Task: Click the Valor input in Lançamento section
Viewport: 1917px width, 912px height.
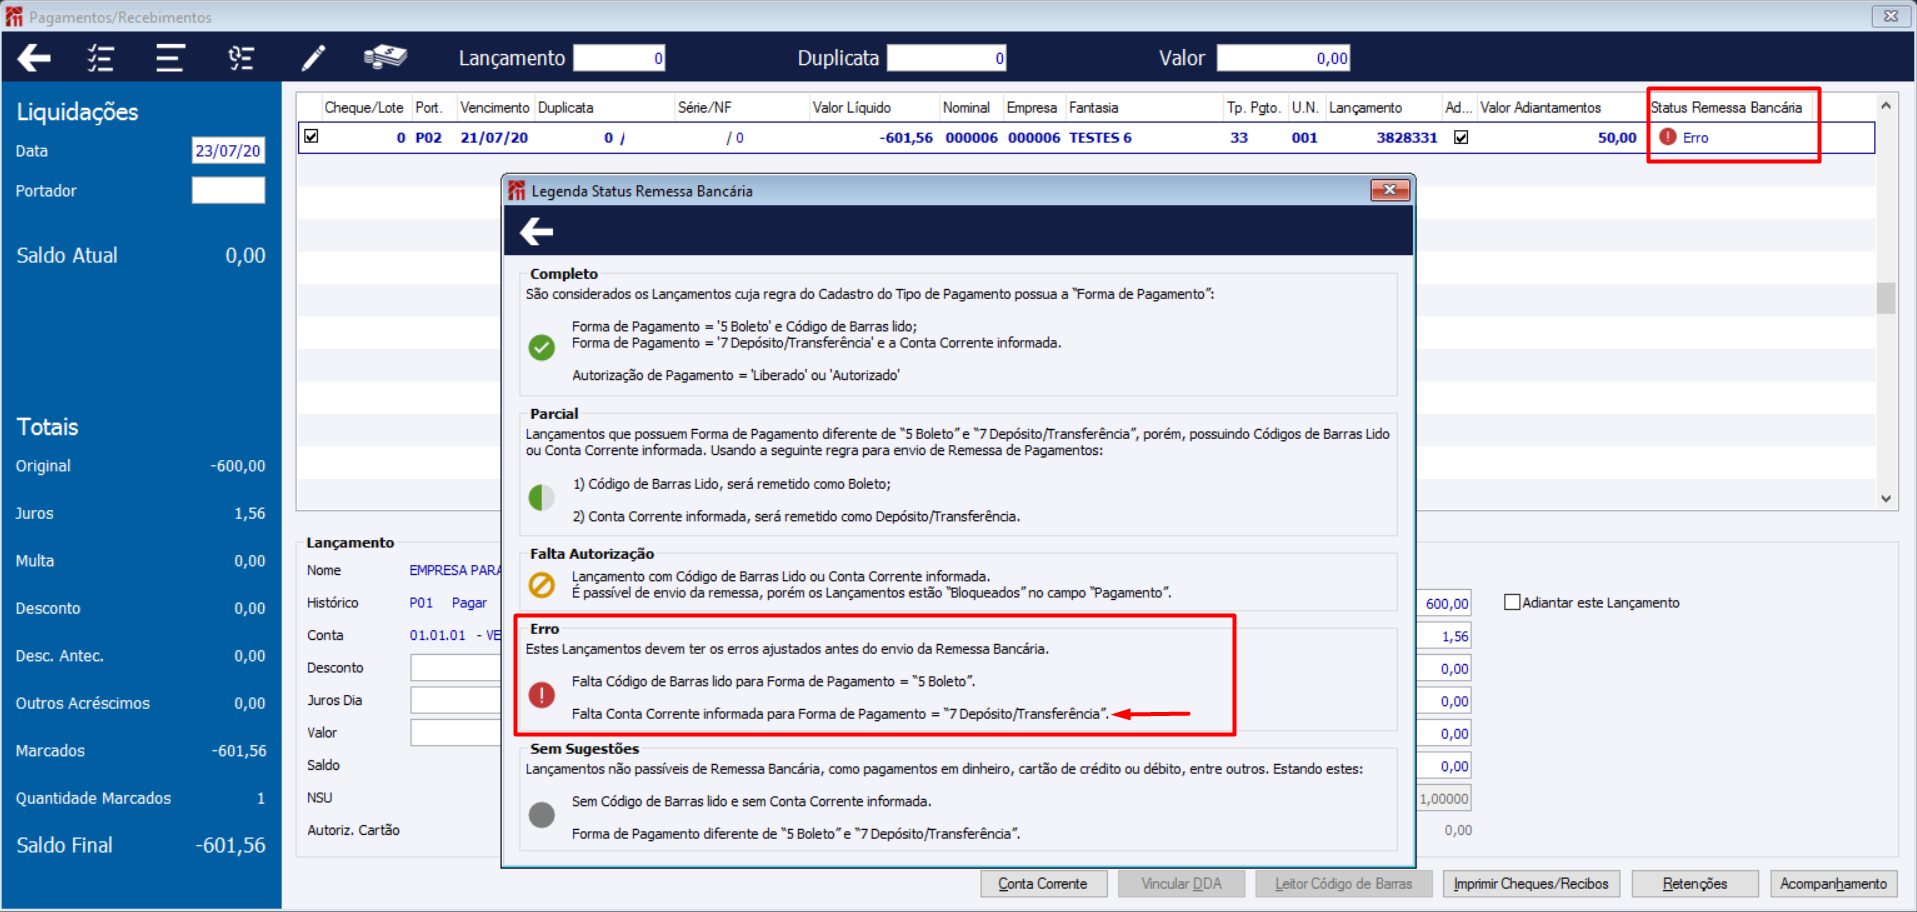Action: pos(456,733)
